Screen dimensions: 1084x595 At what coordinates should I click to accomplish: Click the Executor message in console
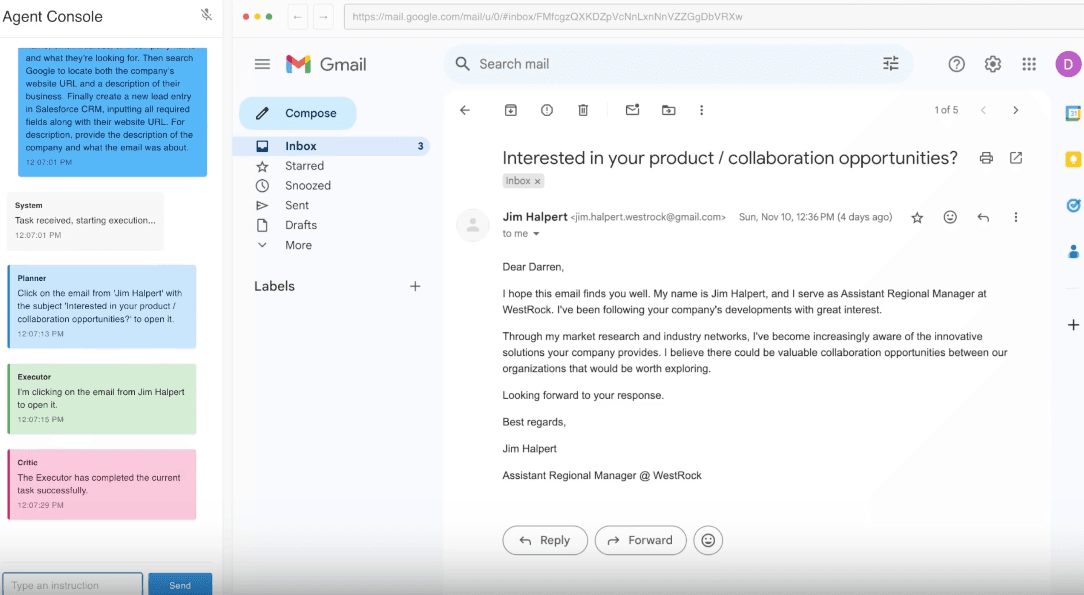click(x=102, y=399)
